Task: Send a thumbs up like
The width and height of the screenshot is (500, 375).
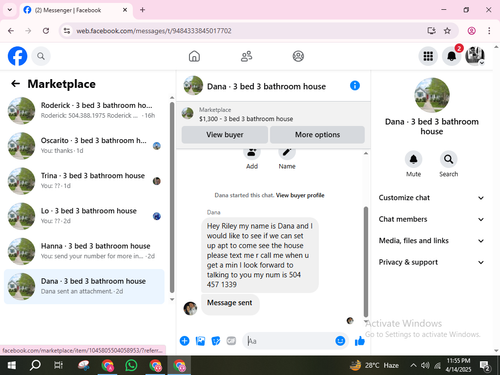Action: coord(360,341)
